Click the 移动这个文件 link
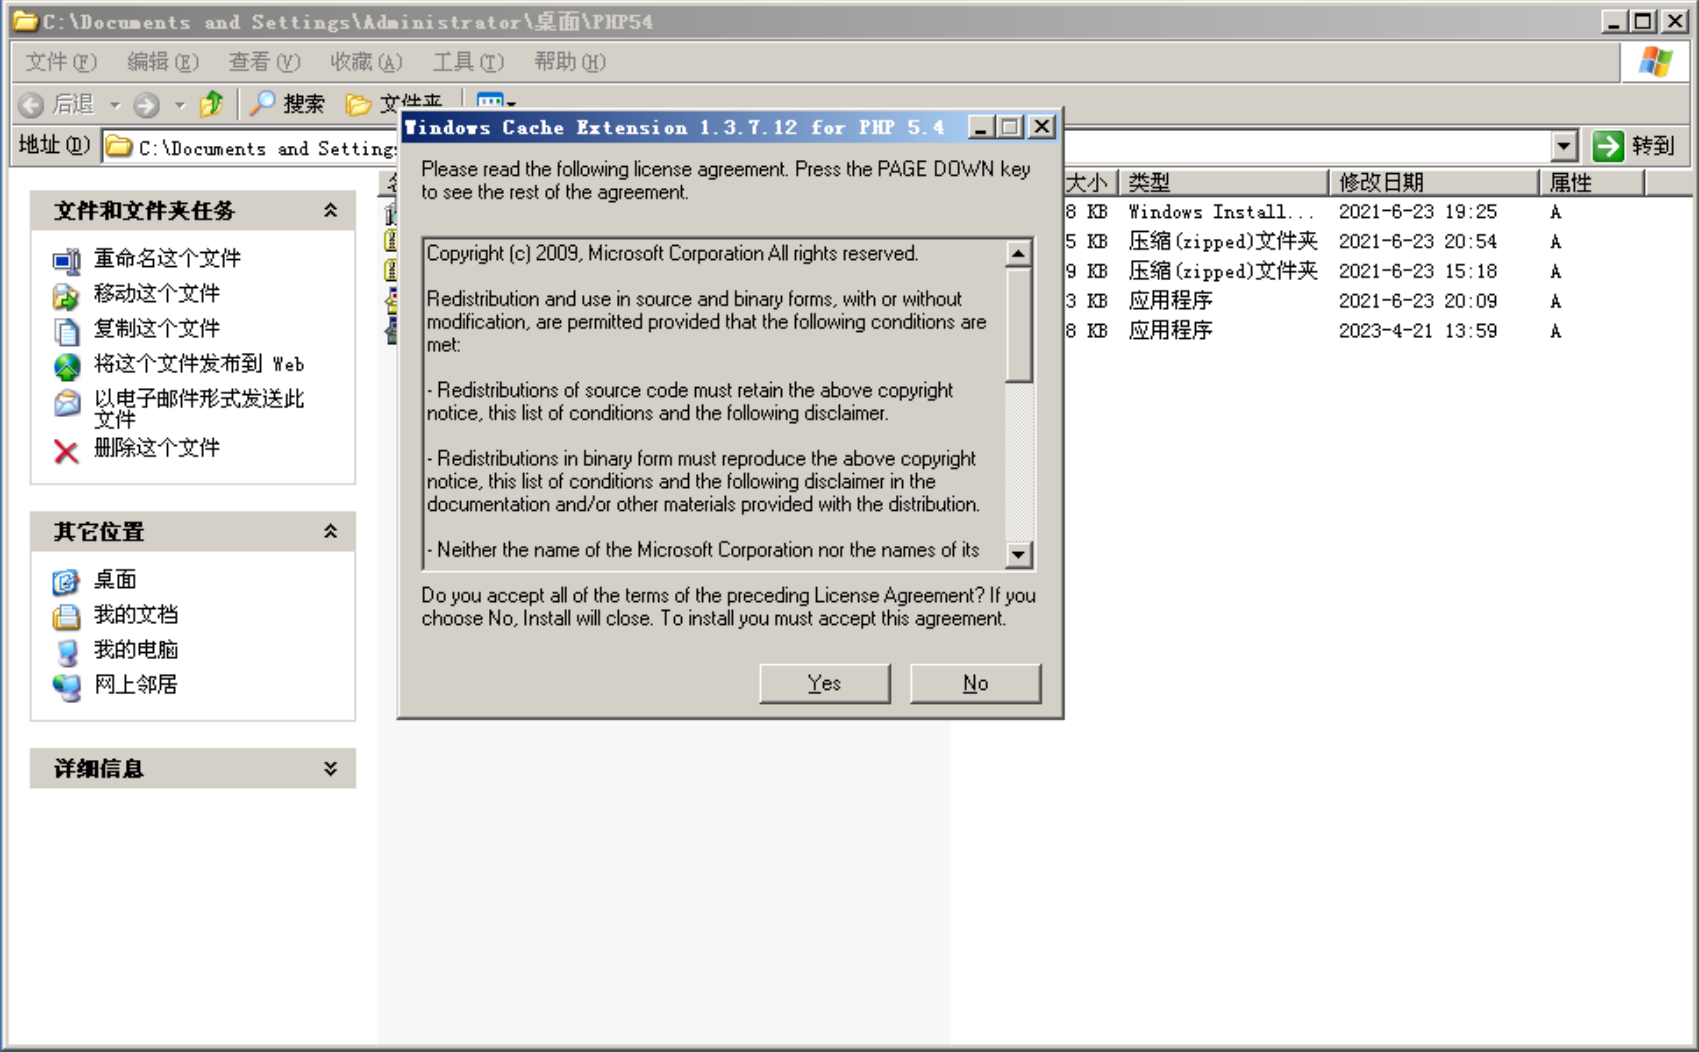The width and height of the screenshot is (1699, 1052). (157, 293)
